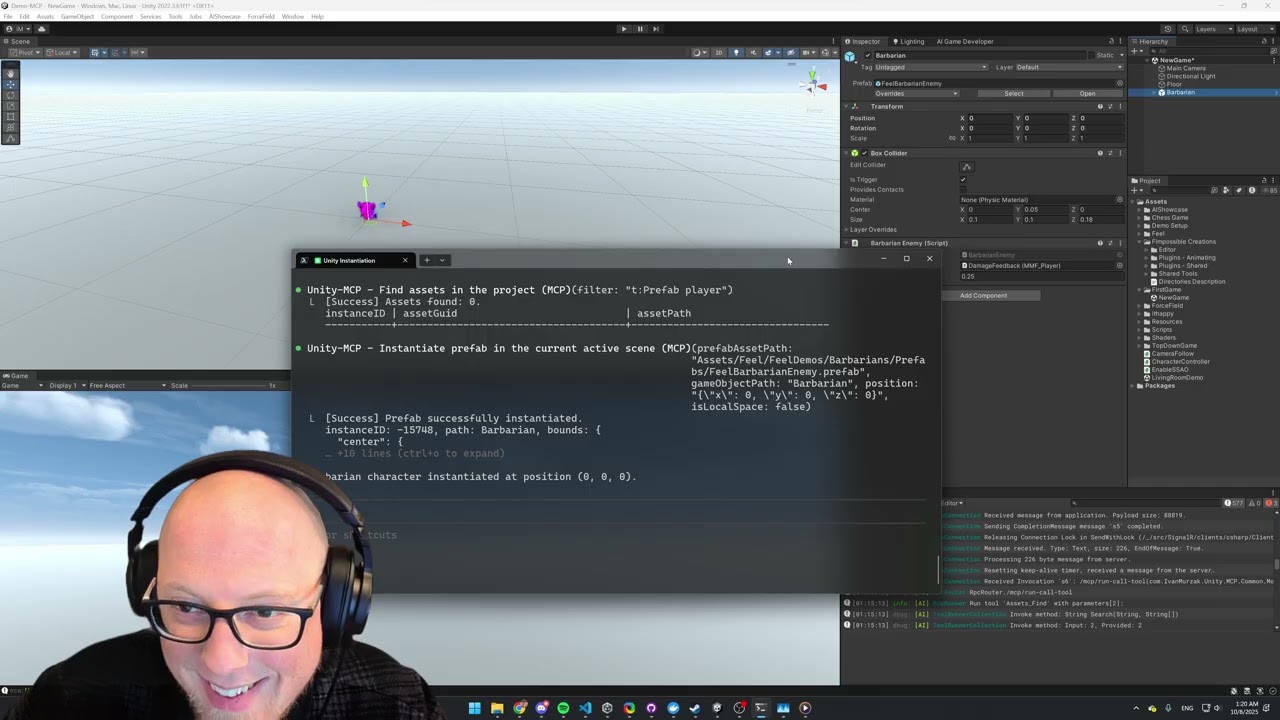The width and height of the screenshot is (1280, 720).
Task: Click the Edit Collider button icon
Action: pyautogui.click(x=966, y=166)
